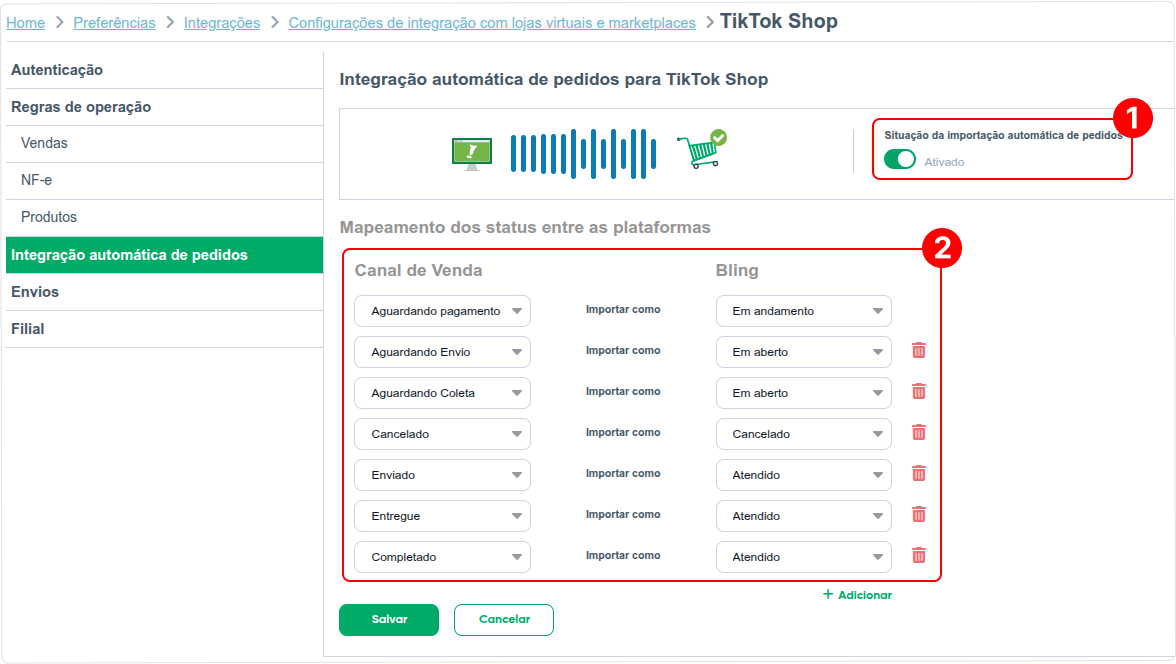1176x664 pixels.
Task: Click the Mapeamento dos status entre as plataformas heading
Action: point(525,227)
